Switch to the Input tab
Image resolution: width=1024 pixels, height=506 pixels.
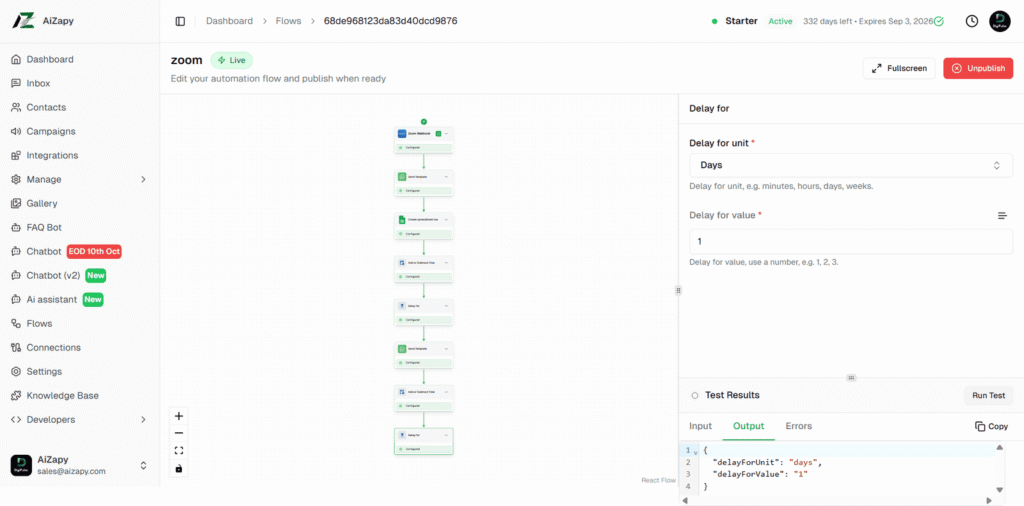pos(700,426)
